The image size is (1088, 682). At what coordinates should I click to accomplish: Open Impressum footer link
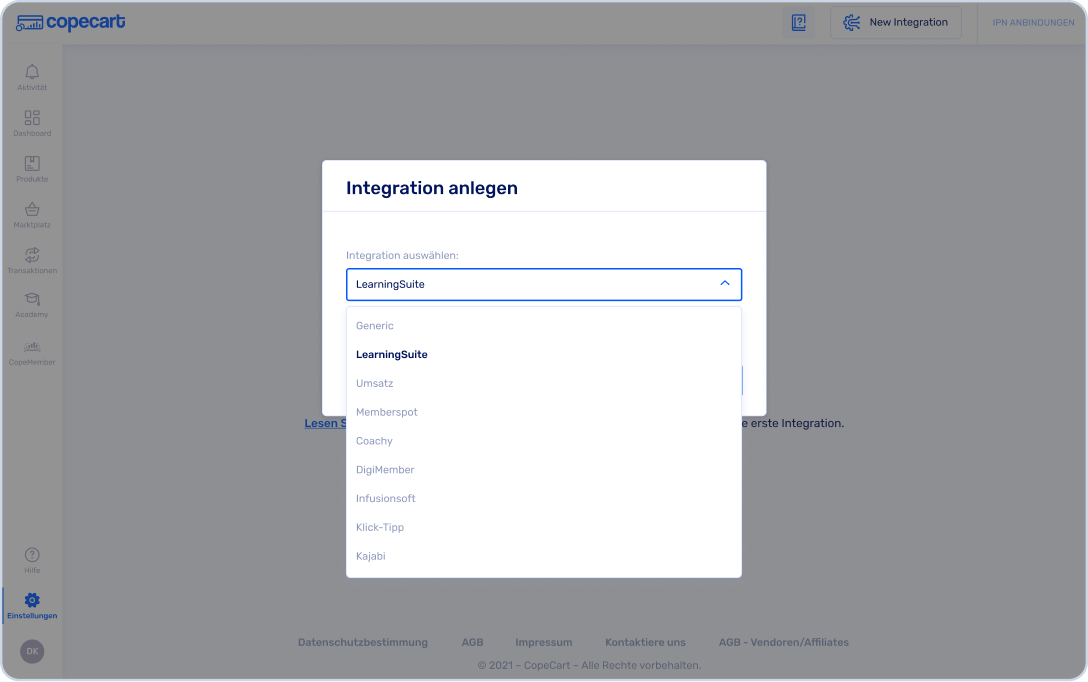click(544, 642)
